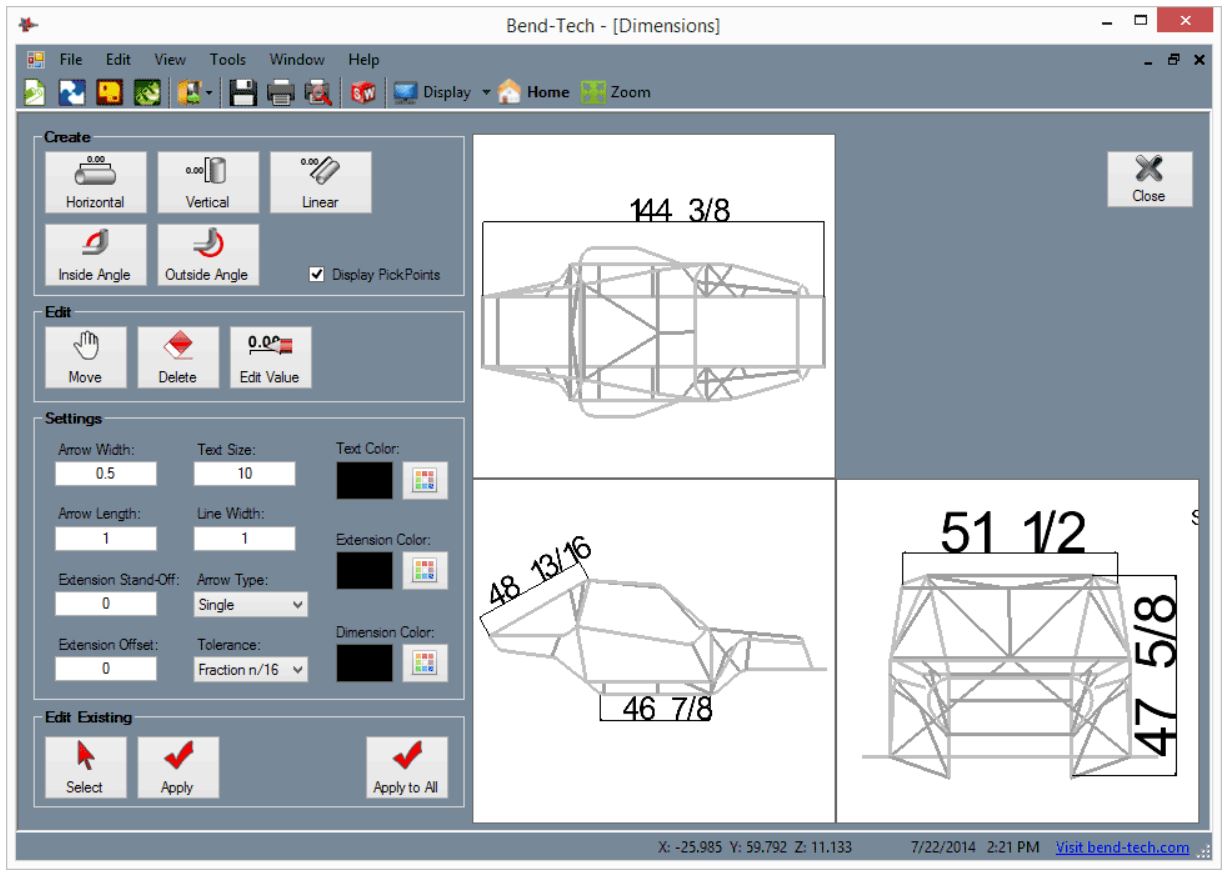The width and height of the screenshot is (1230, 876).
Task: Open the Tools menu
Action: [227, 59]
